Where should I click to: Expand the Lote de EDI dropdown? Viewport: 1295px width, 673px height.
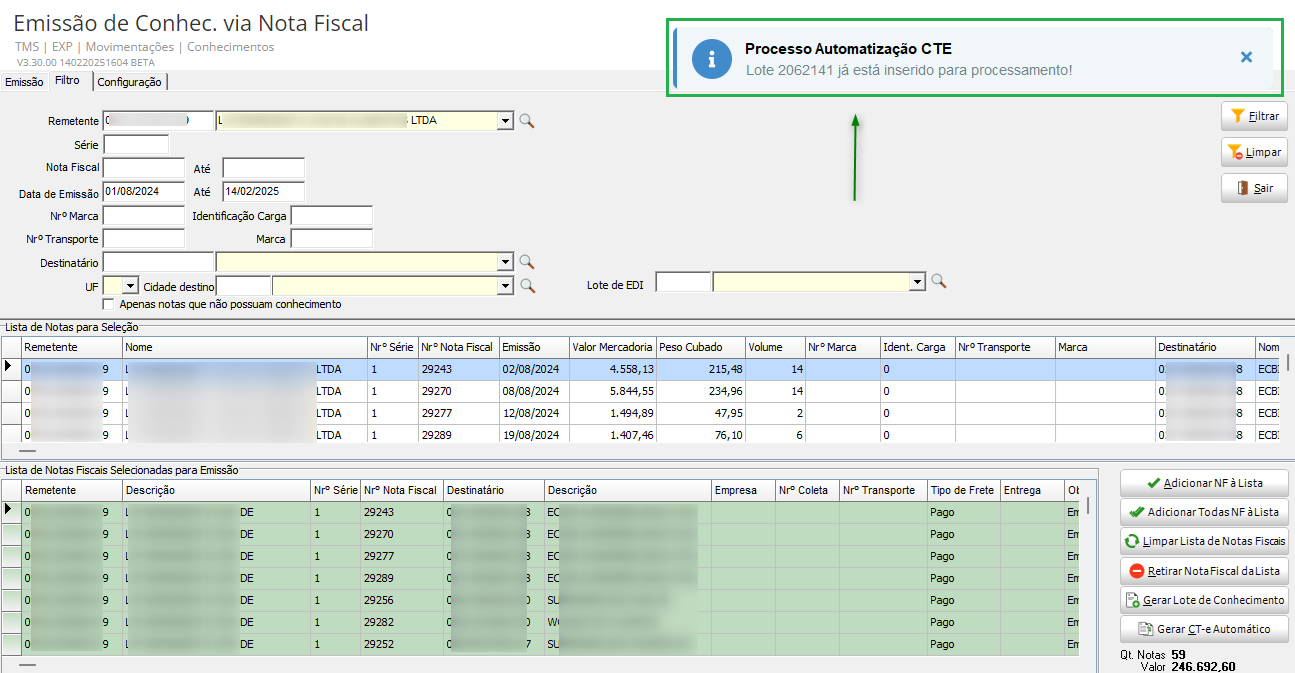pyautogui.click(x=917, y=283)
